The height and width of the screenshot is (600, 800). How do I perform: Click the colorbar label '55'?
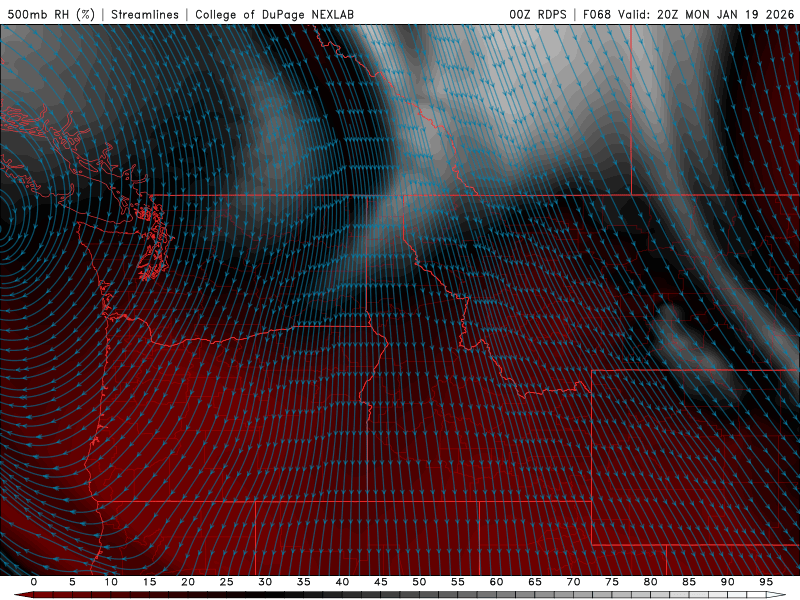click(x=458, y=582)
